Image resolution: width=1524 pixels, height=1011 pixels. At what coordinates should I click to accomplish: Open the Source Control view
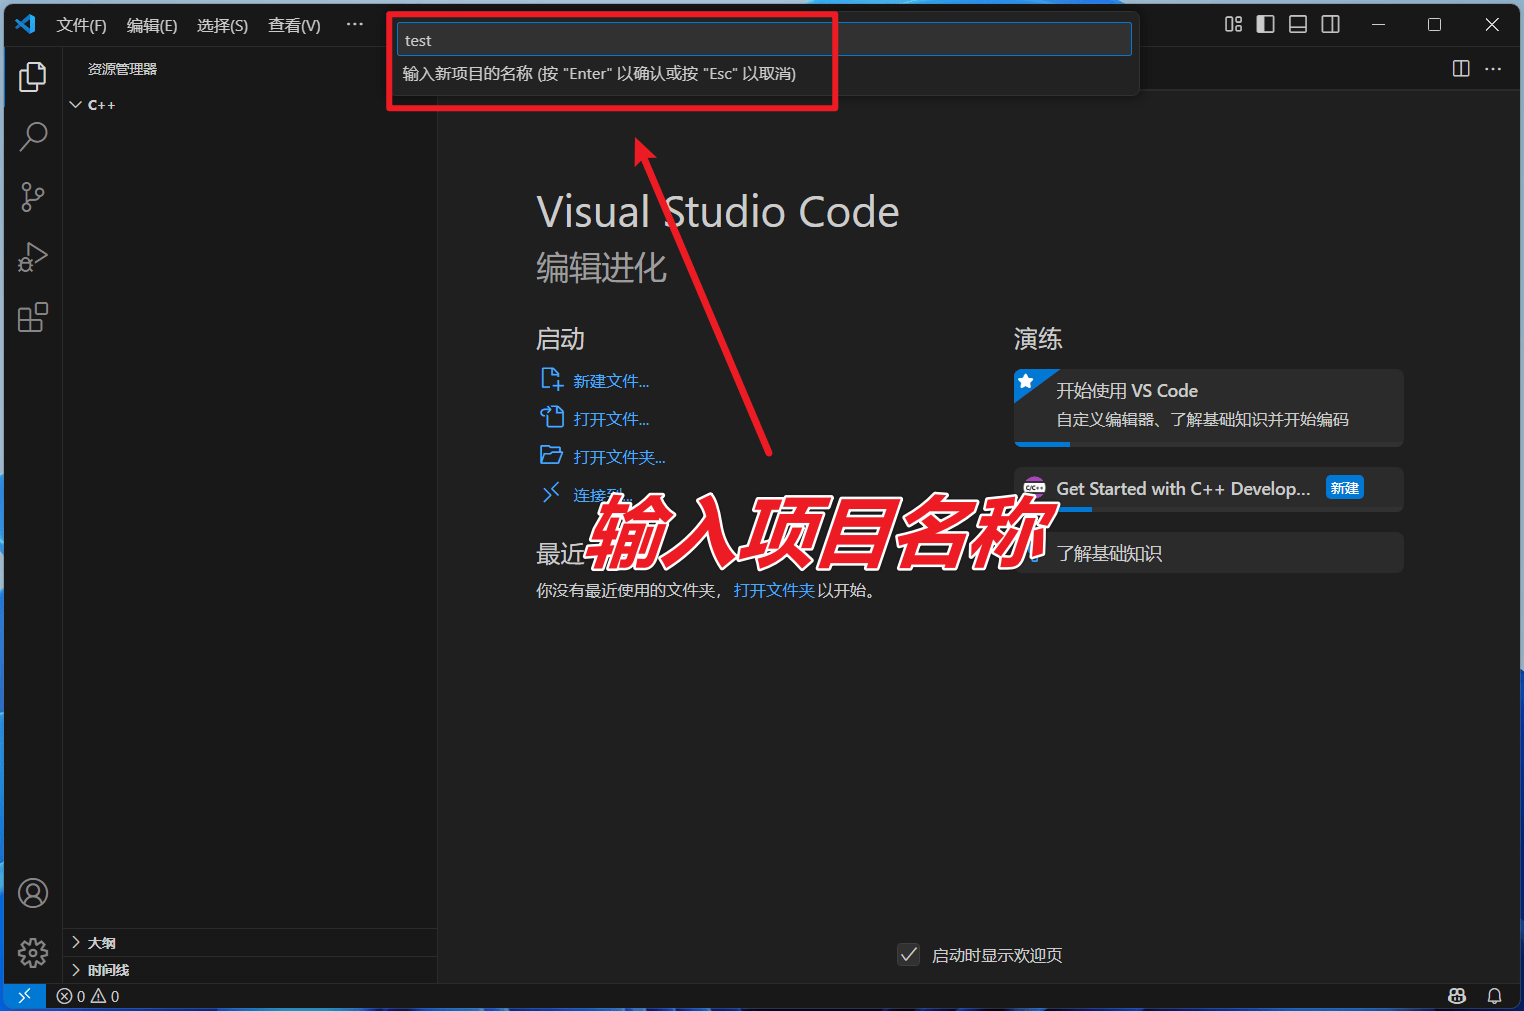click(x=33, y=197)
